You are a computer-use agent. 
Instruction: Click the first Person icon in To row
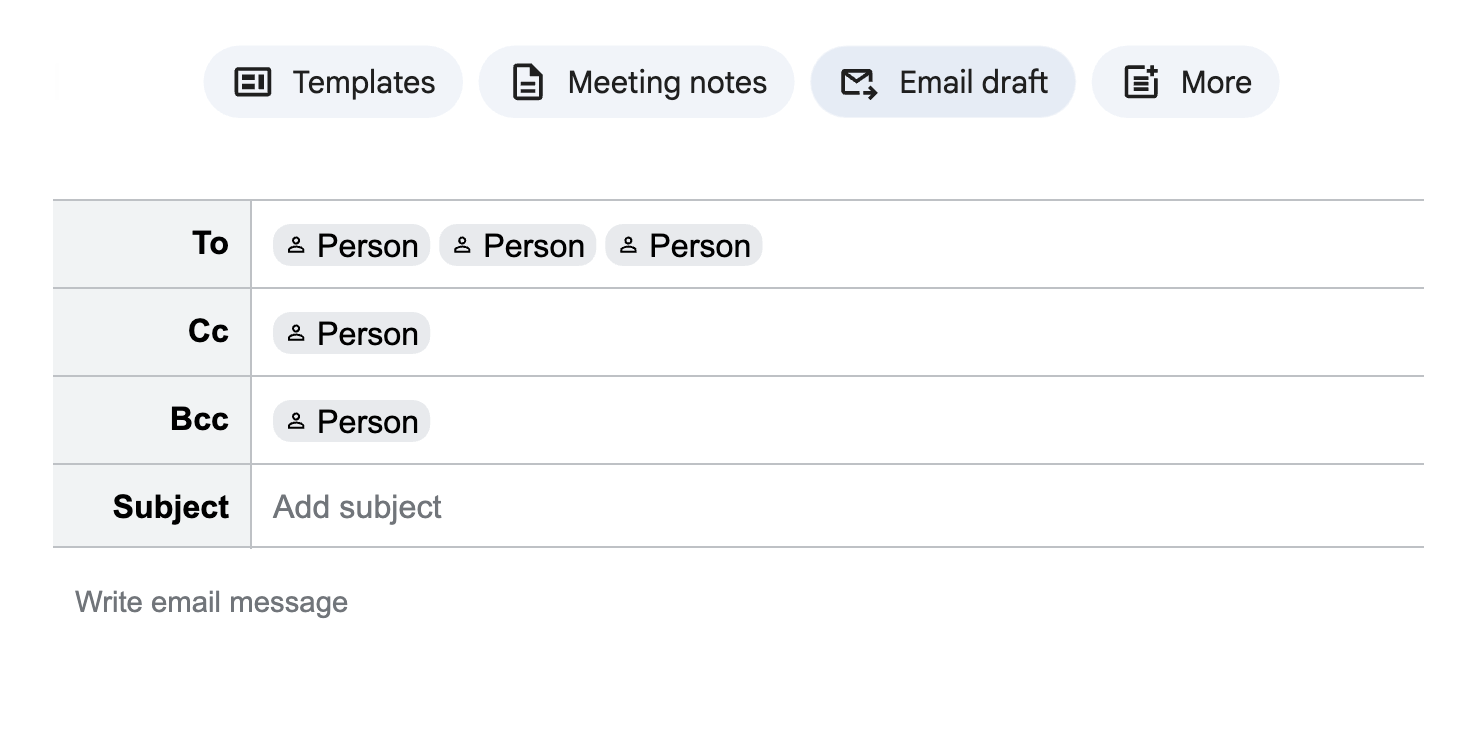click(x=296, y=246)
